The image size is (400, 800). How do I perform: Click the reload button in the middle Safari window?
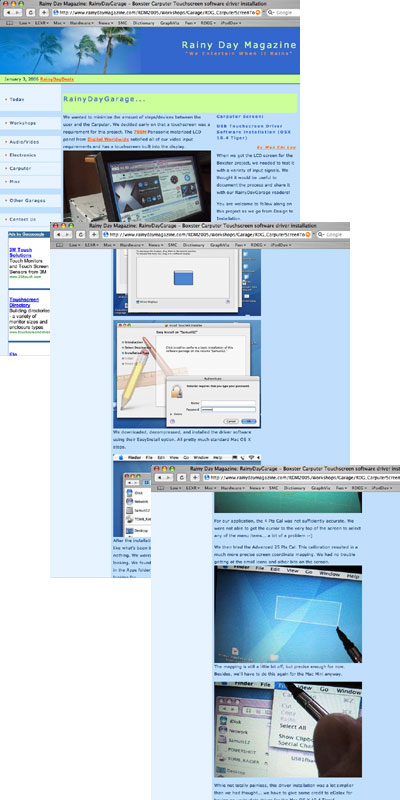81,234
